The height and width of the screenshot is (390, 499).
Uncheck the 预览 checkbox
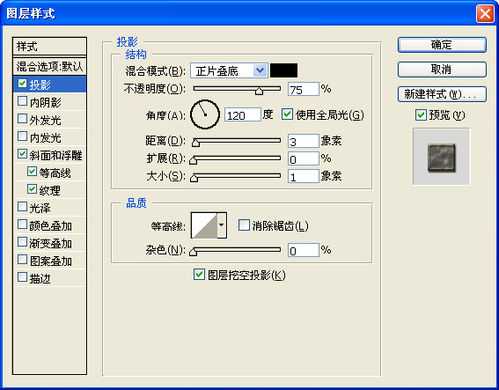[x=421, y=115]
